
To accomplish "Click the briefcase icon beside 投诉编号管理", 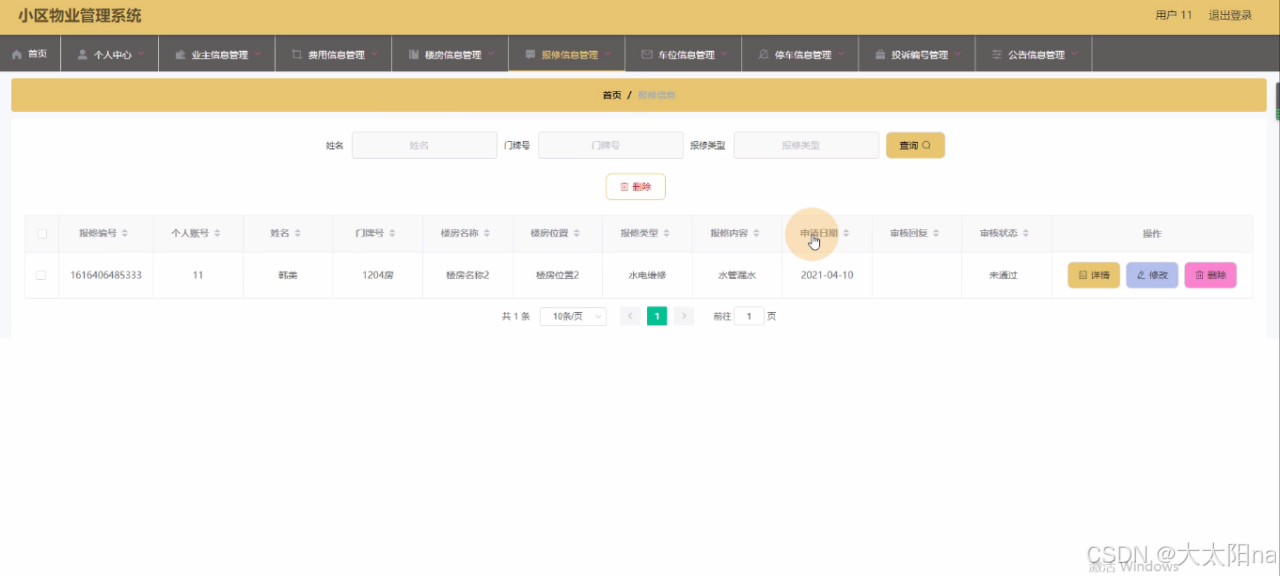I will tap(880, 55).
